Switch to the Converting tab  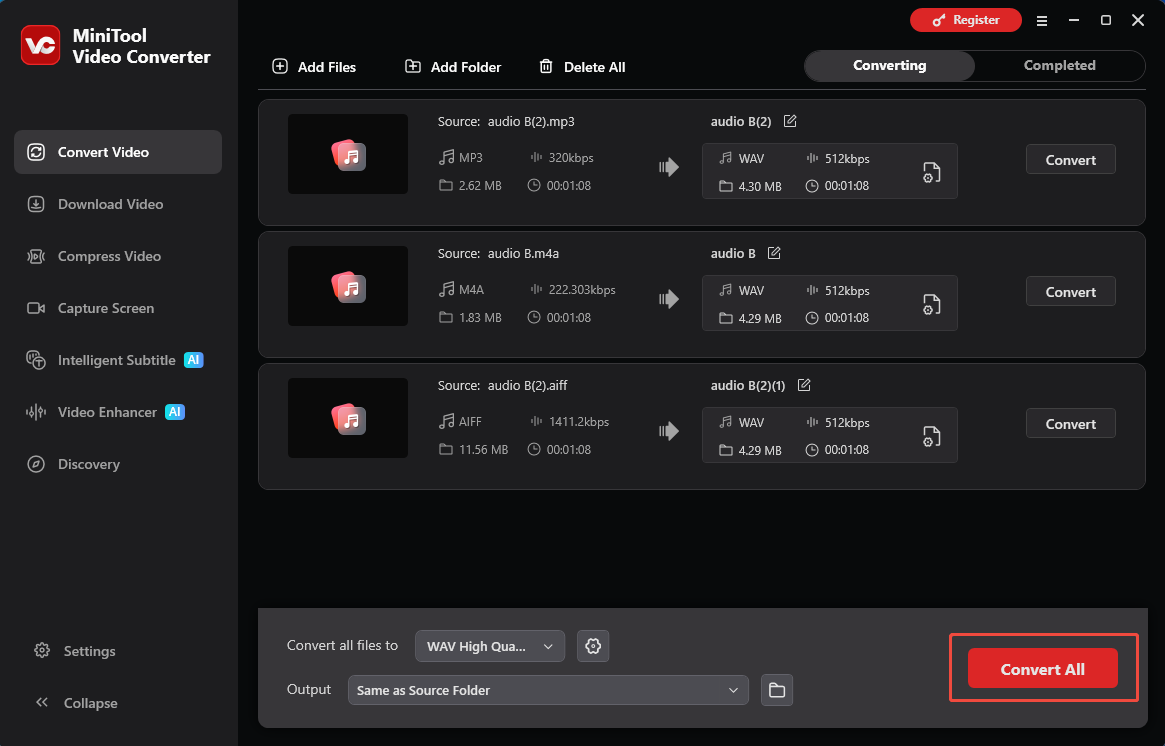pos(889,65)
